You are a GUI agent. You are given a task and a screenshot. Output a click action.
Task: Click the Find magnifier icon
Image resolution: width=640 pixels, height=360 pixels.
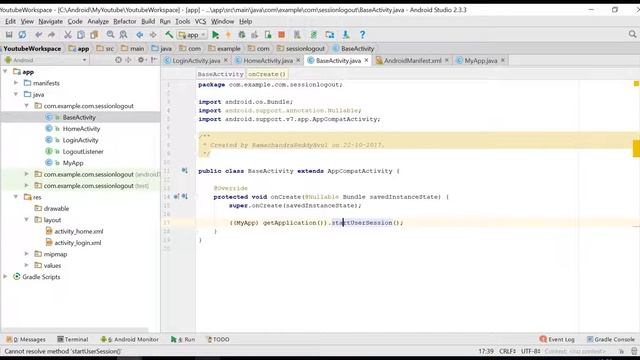110,35
